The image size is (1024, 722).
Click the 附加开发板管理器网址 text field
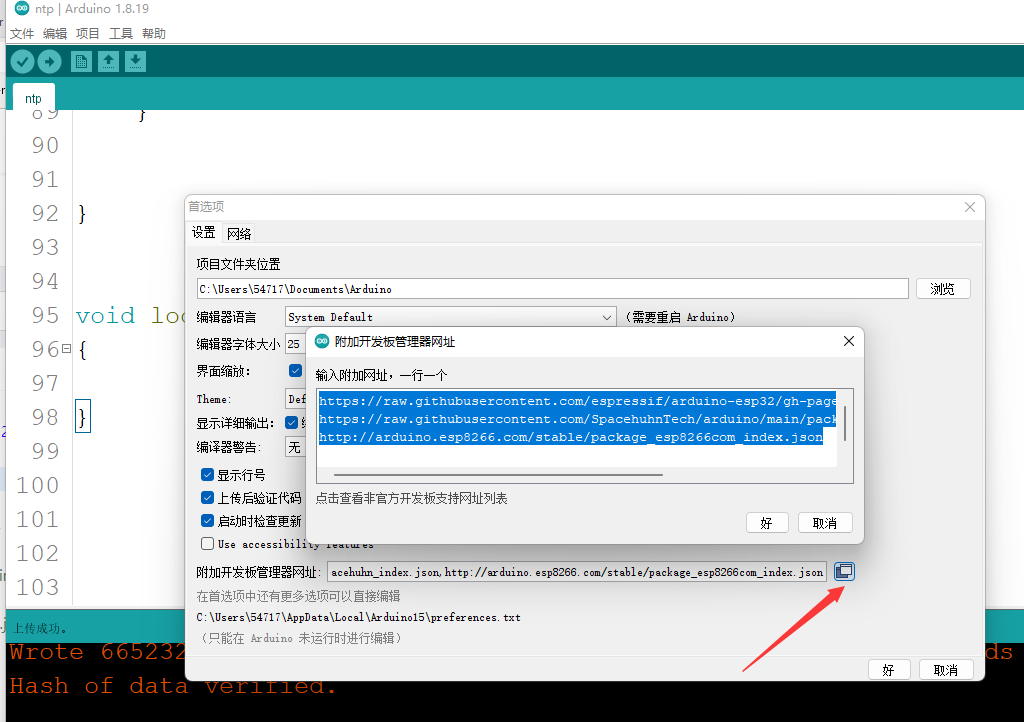tap(577, 572)
